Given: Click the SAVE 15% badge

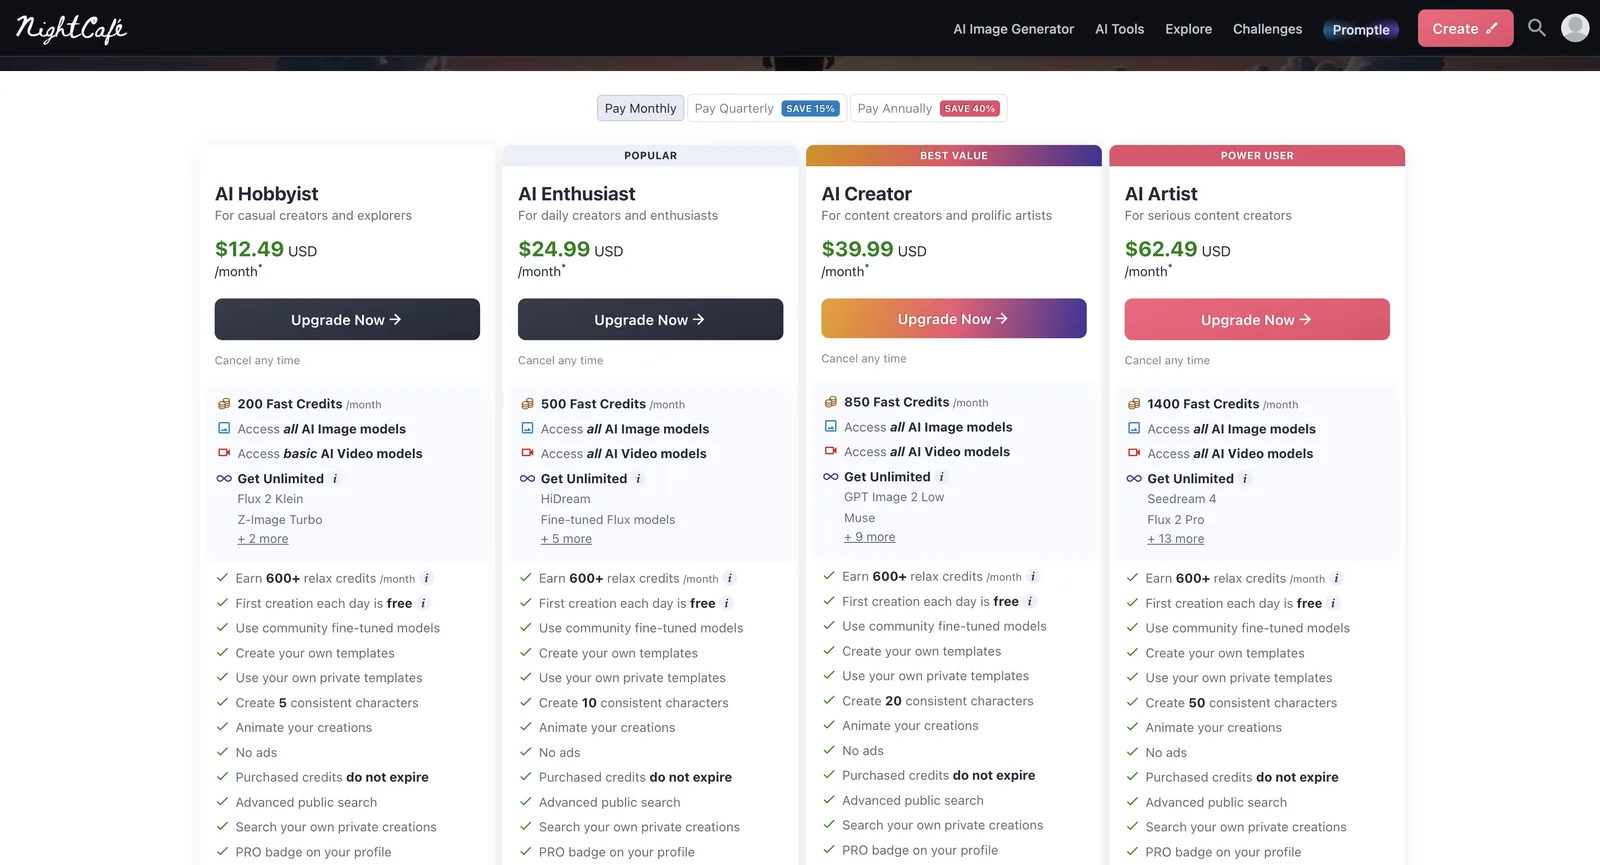Looking at the screenshot, I should (810, 109).
